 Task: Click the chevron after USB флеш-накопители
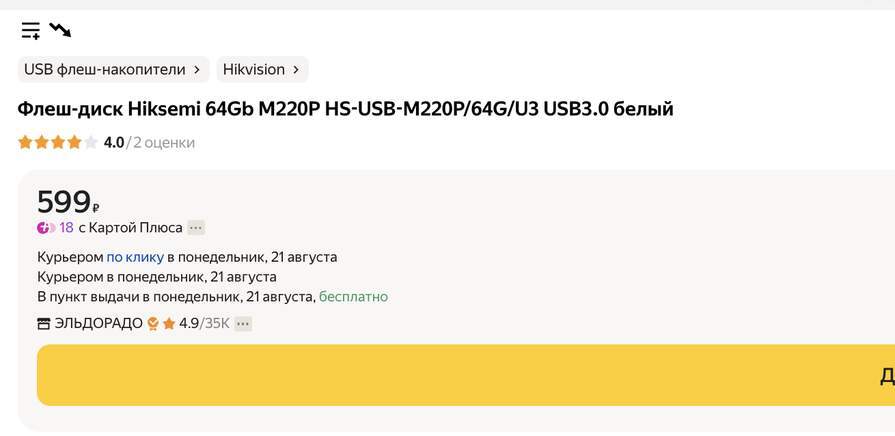[x=196, y=70]
